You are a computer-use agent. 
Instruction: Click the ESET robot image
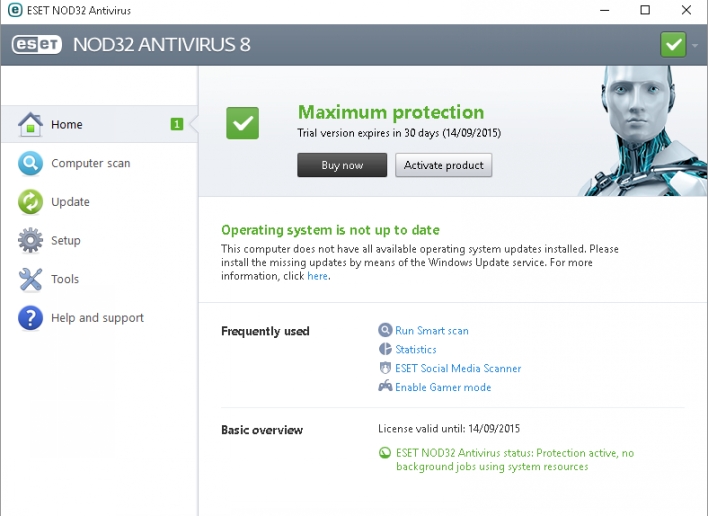[642, 131]
